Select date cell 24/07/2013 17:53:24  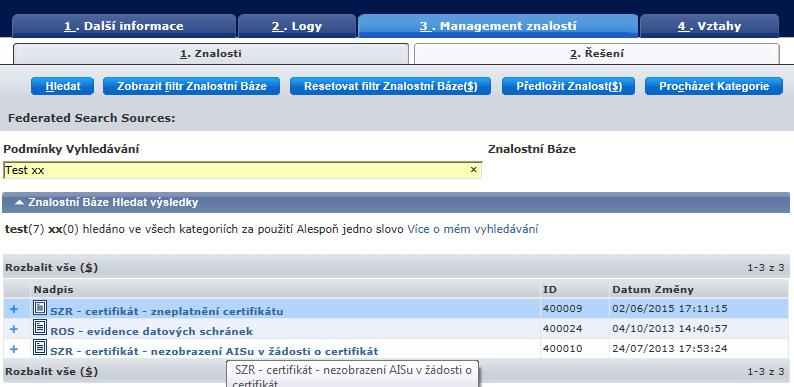[669, 349]
